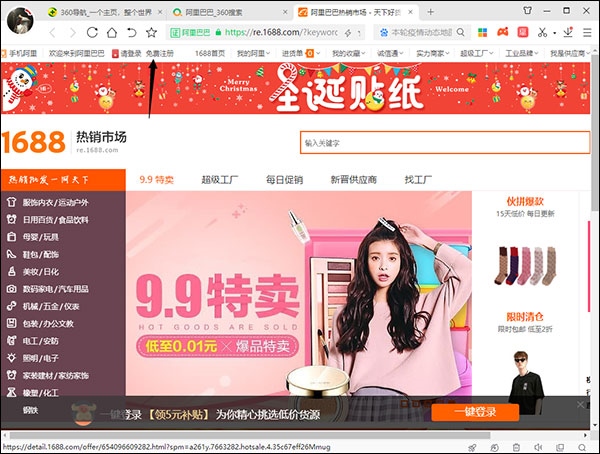Image resolution: width=600 pixels, height=454 pixels.
Task: Close the 阿里巴巴_360搜索 tab
Action: [285, 12]
